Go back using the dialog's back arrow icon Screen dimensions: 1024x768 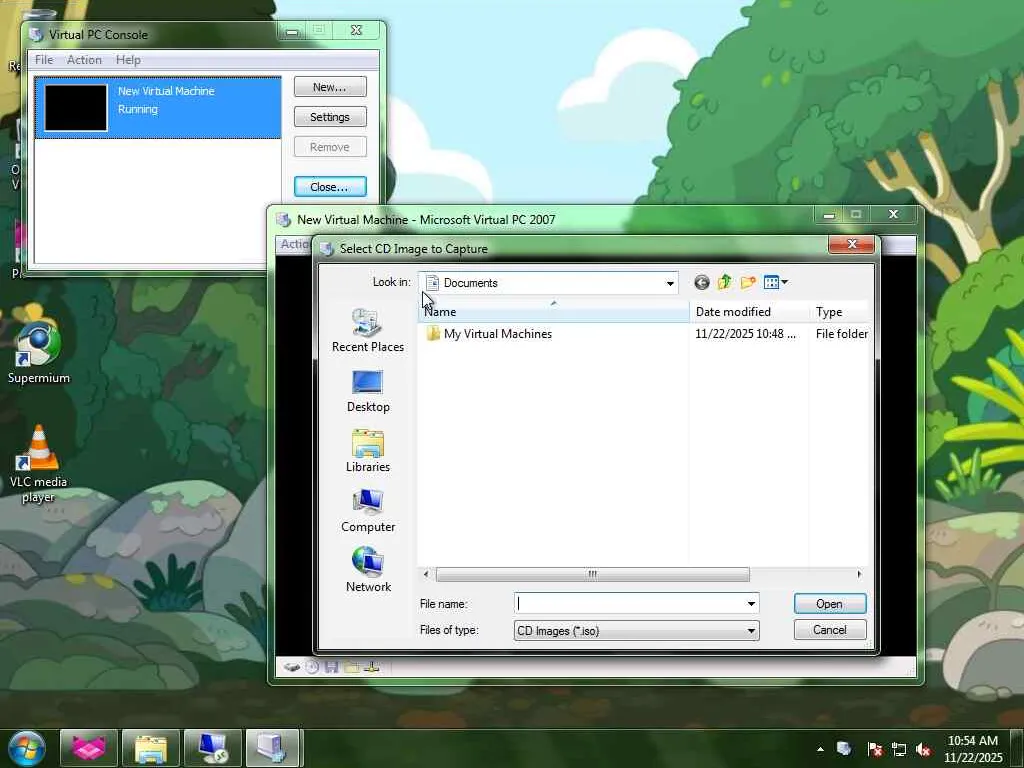point(701,282)
